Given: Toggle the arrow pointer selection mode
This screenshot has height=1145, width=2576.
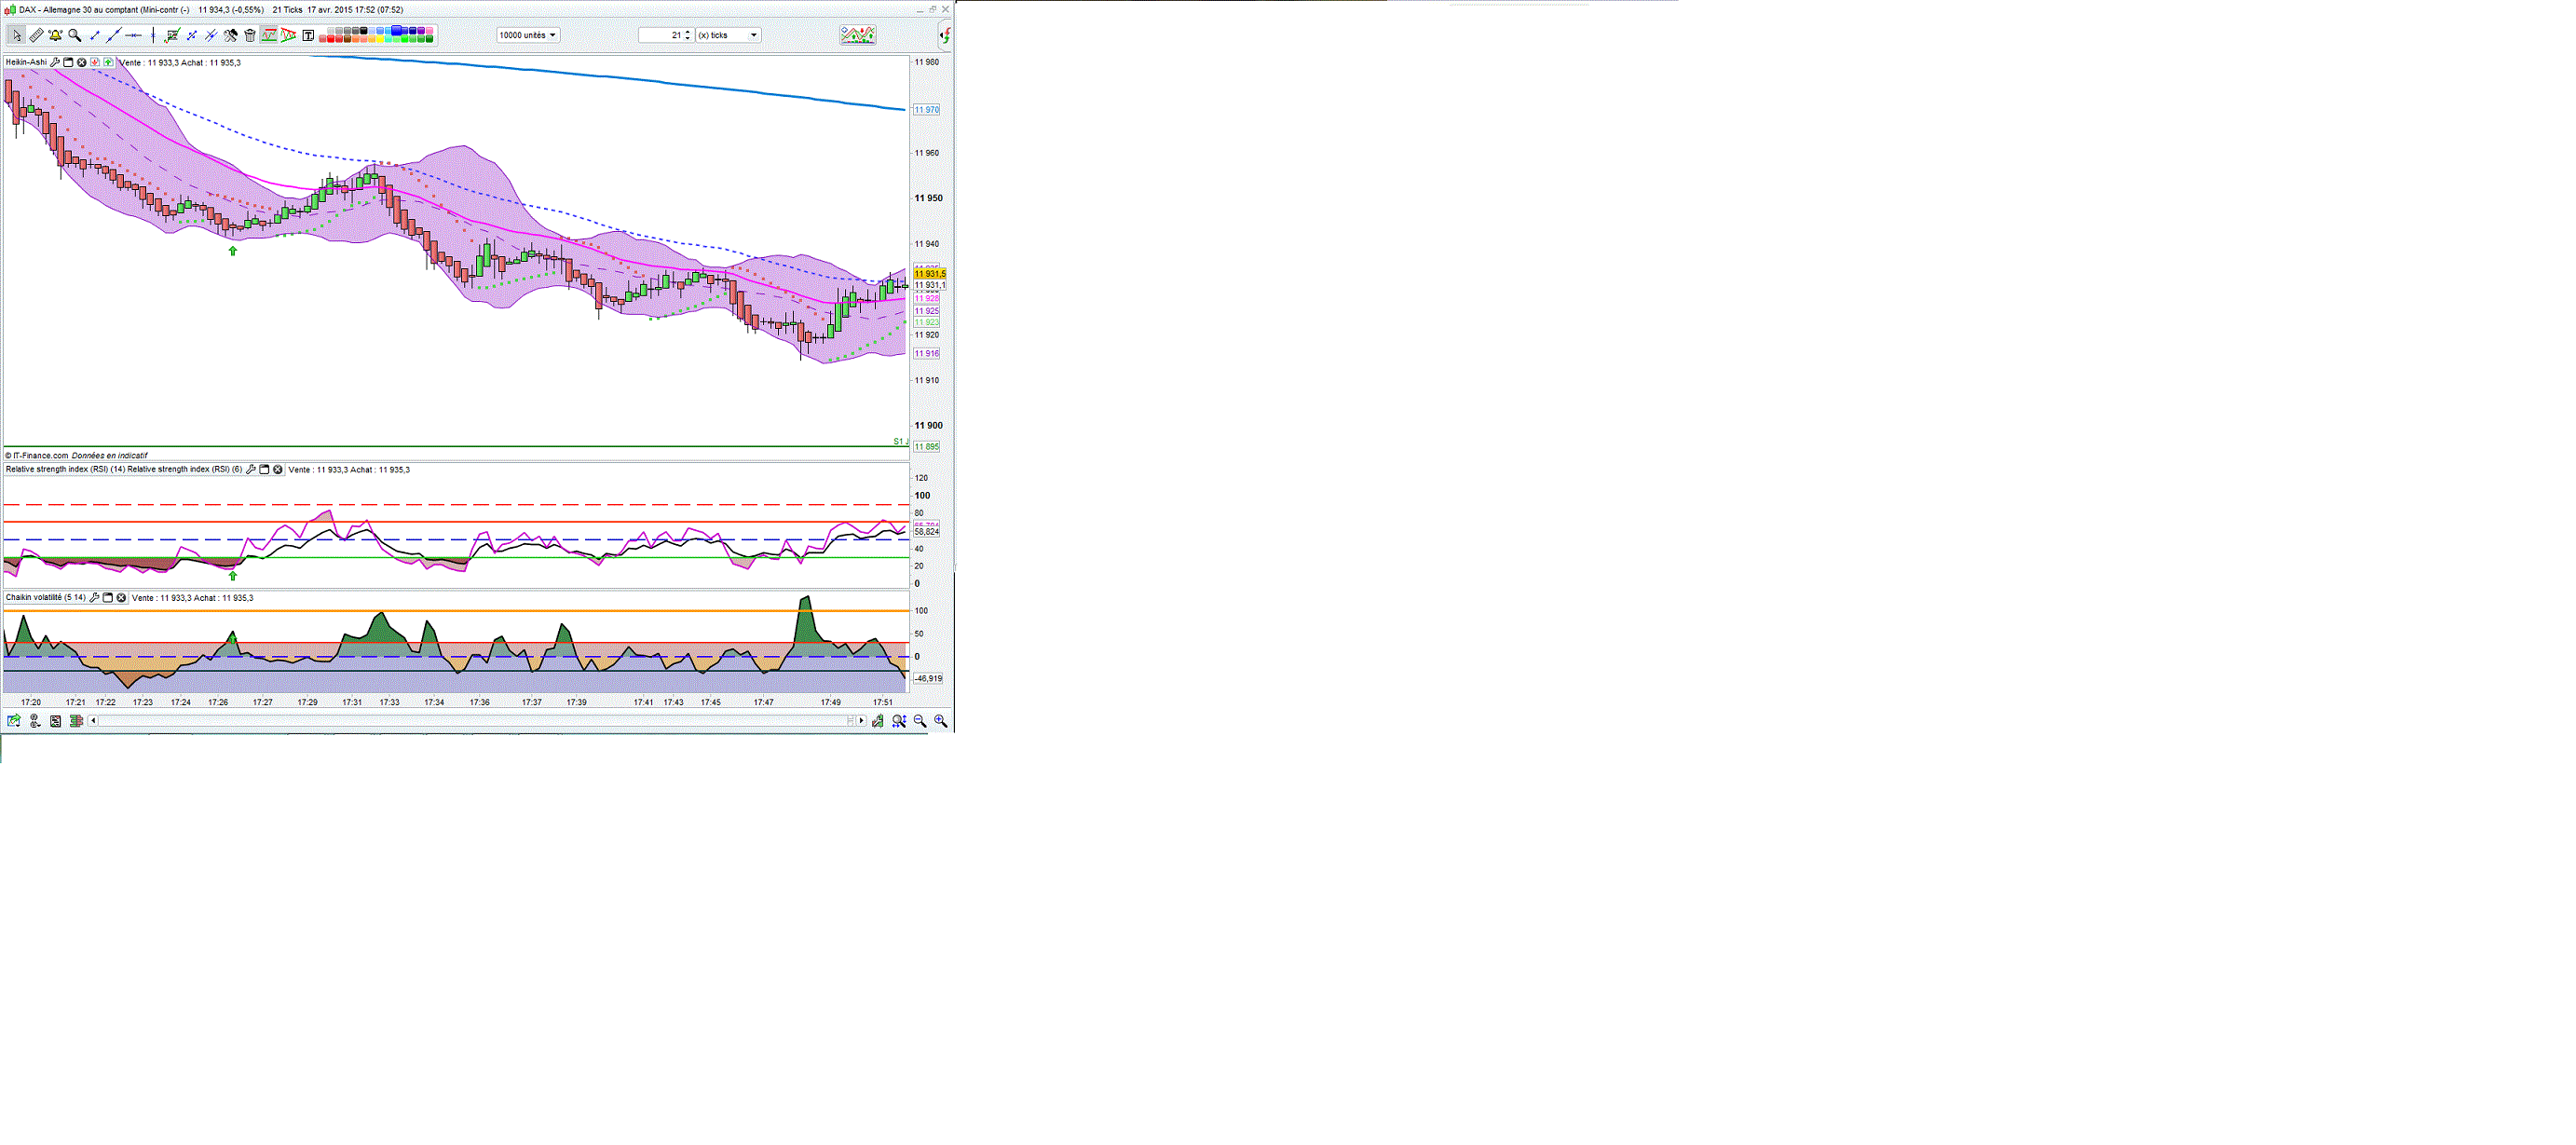Looking at the screenshot, I should click(17, 36).
